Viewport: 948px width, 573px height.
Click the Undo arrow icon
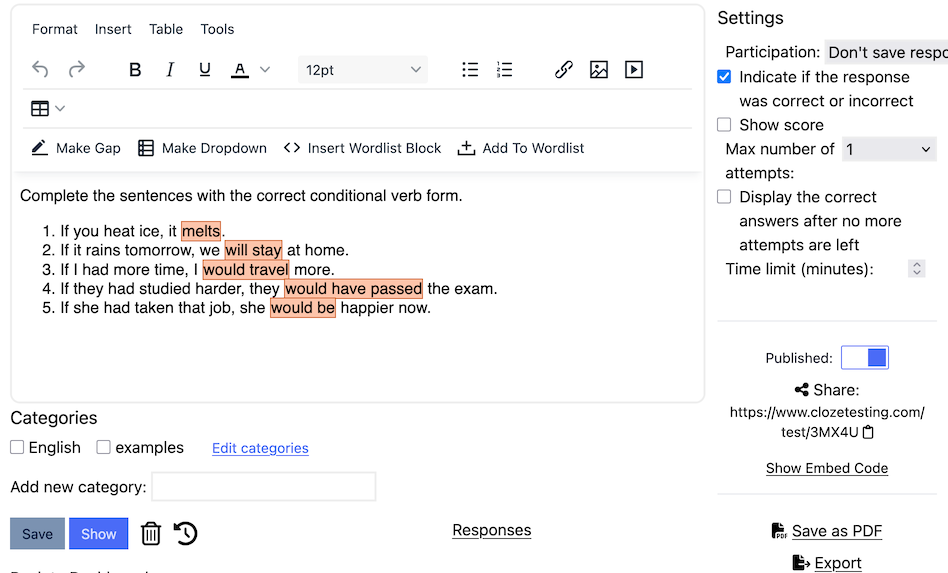click(x=40, y=70)
